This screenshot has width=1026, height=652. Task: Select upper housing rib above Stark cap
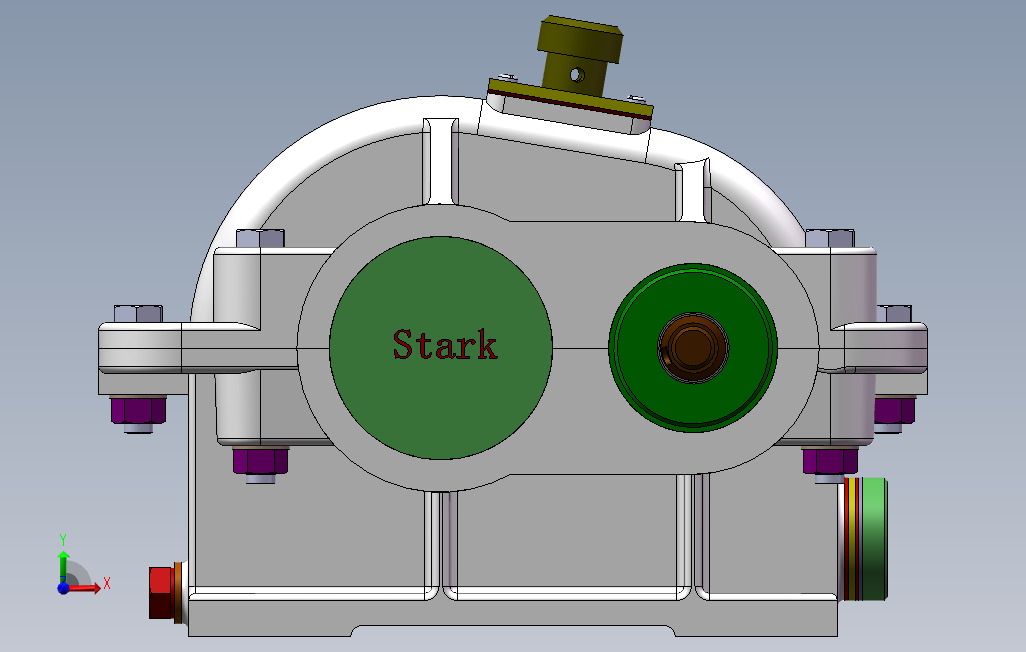[x=441, y=162]
